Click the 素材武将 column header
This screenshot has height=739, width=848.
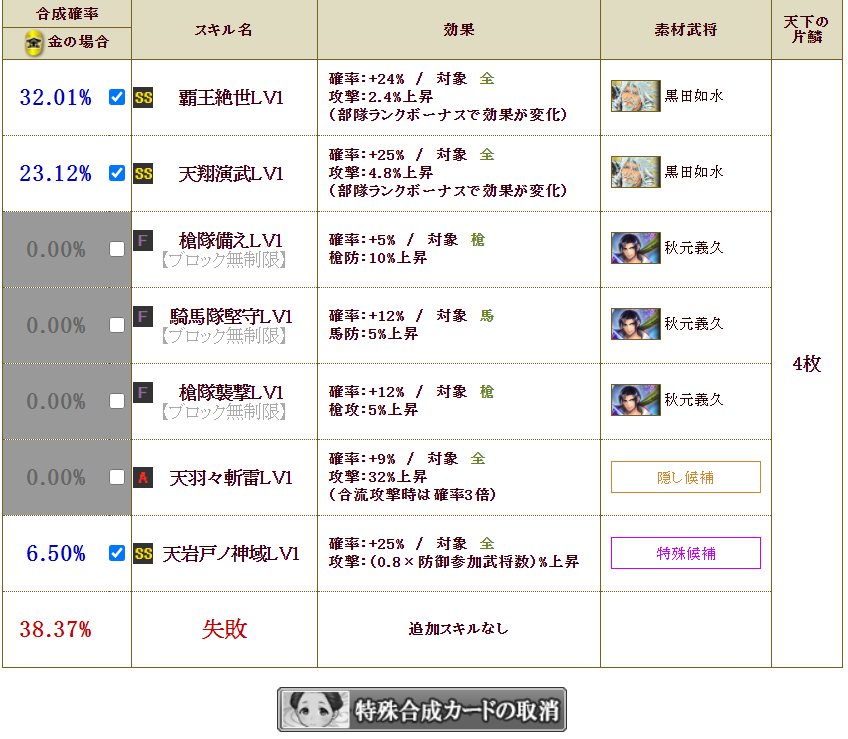pyautogui.click(x=686, y=30)
